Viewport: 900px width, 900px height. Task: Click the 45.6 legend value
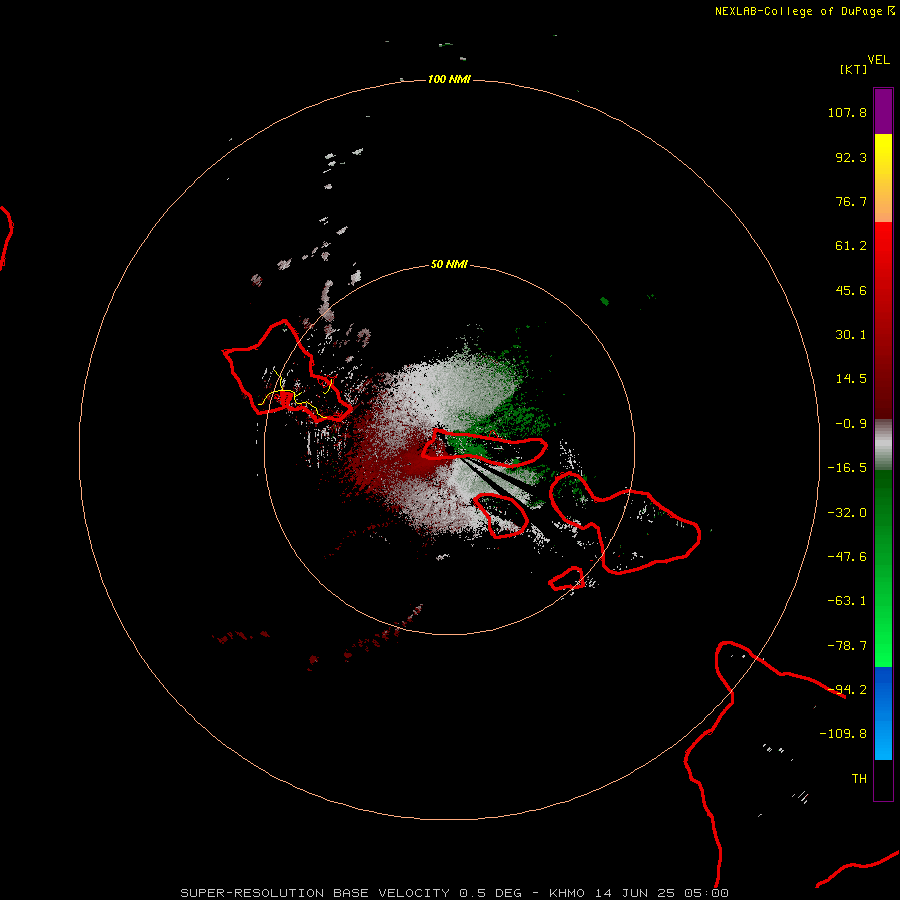(x=851, y=290)
